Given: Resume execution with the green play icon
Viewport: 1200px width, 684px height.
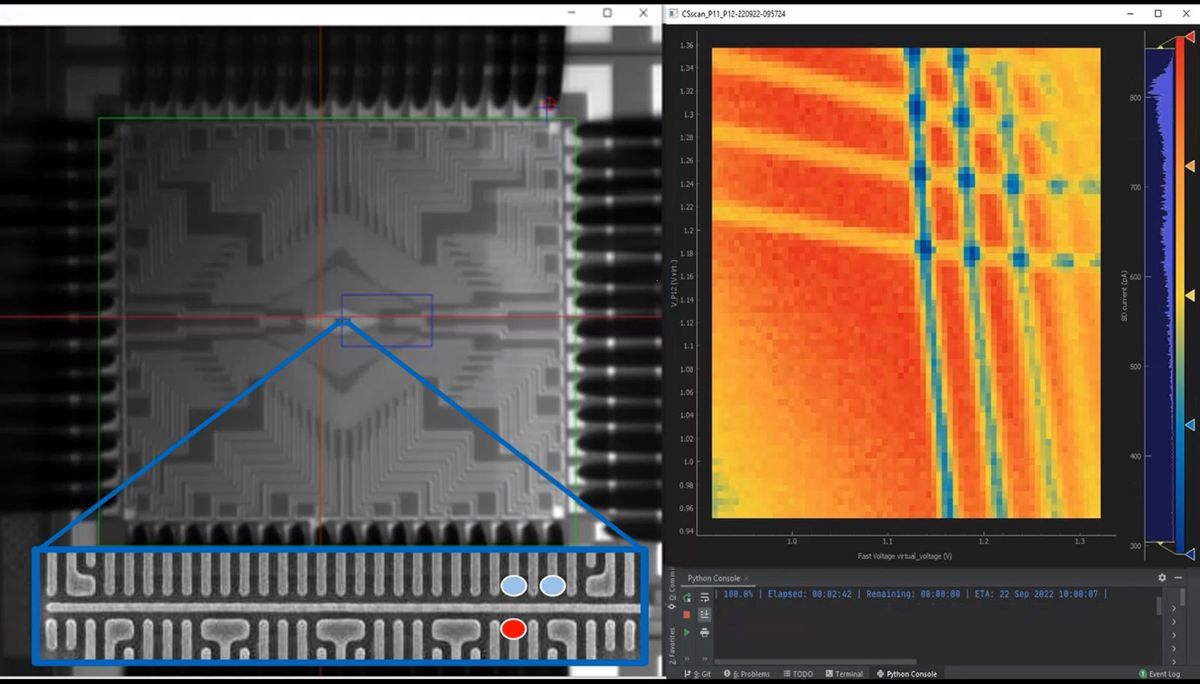Looking at the screenshot, I should click(x=686, y=632).
